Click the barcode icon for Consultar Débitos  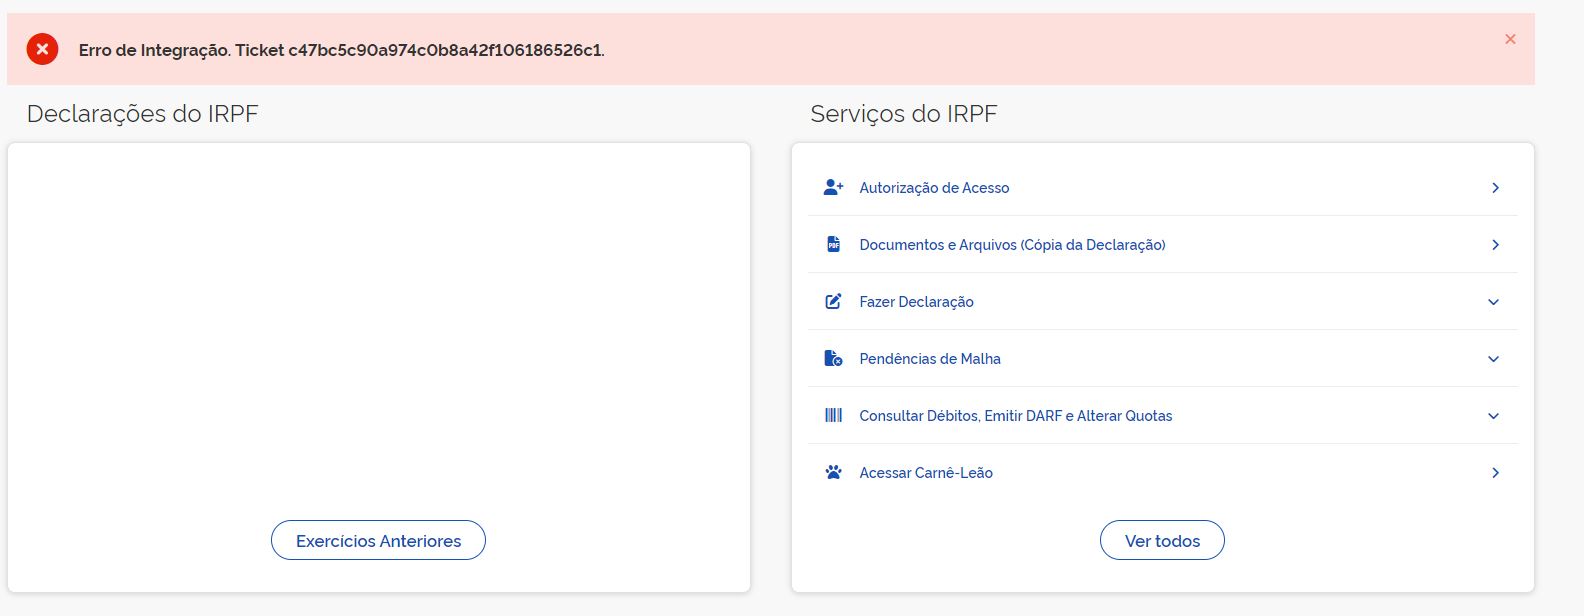(x=833, y=416)
